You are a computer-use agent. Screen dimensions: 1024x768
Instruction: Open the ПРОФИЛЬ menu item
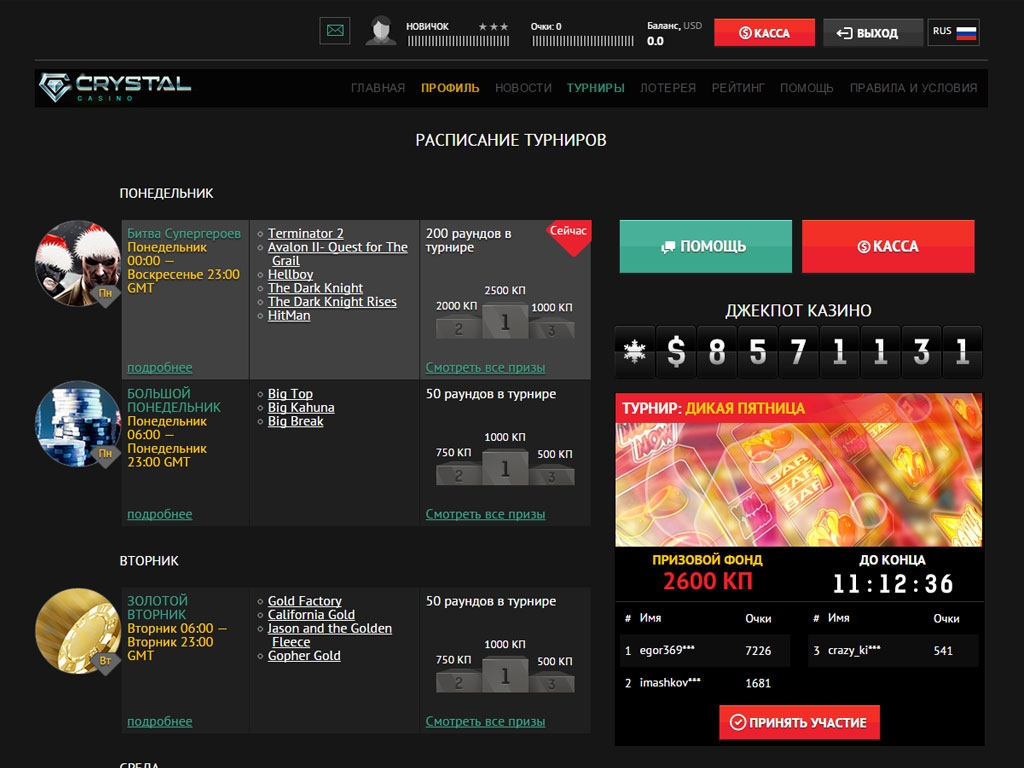tap(450, 88)
